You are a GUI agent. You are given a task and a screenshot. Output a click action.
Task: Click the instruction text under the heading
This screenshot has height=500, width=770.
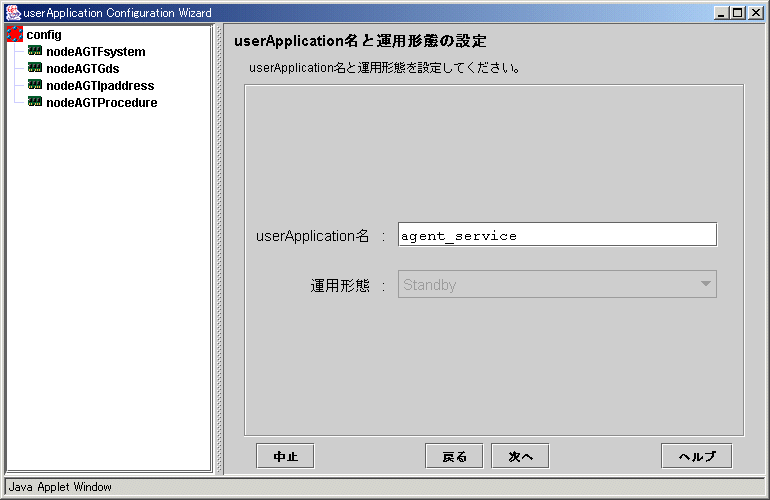coord(385,68)
